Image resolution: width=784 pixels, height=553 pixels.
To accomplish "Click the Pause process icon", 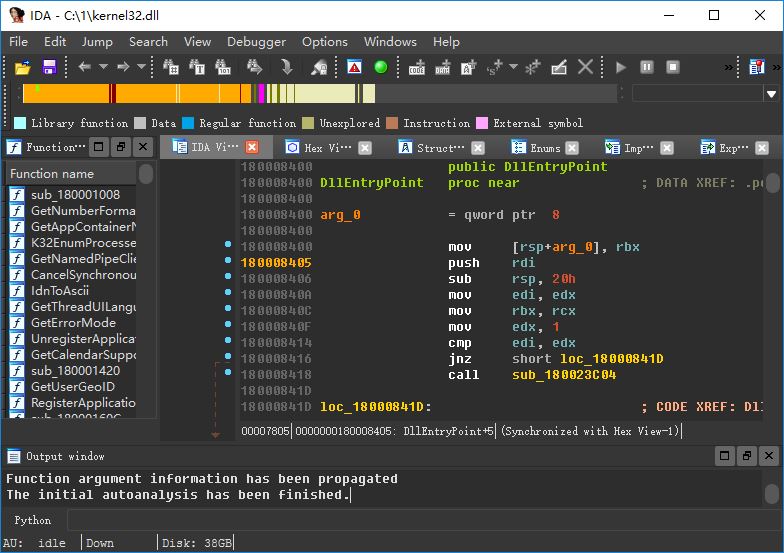I will pos(647,67).
